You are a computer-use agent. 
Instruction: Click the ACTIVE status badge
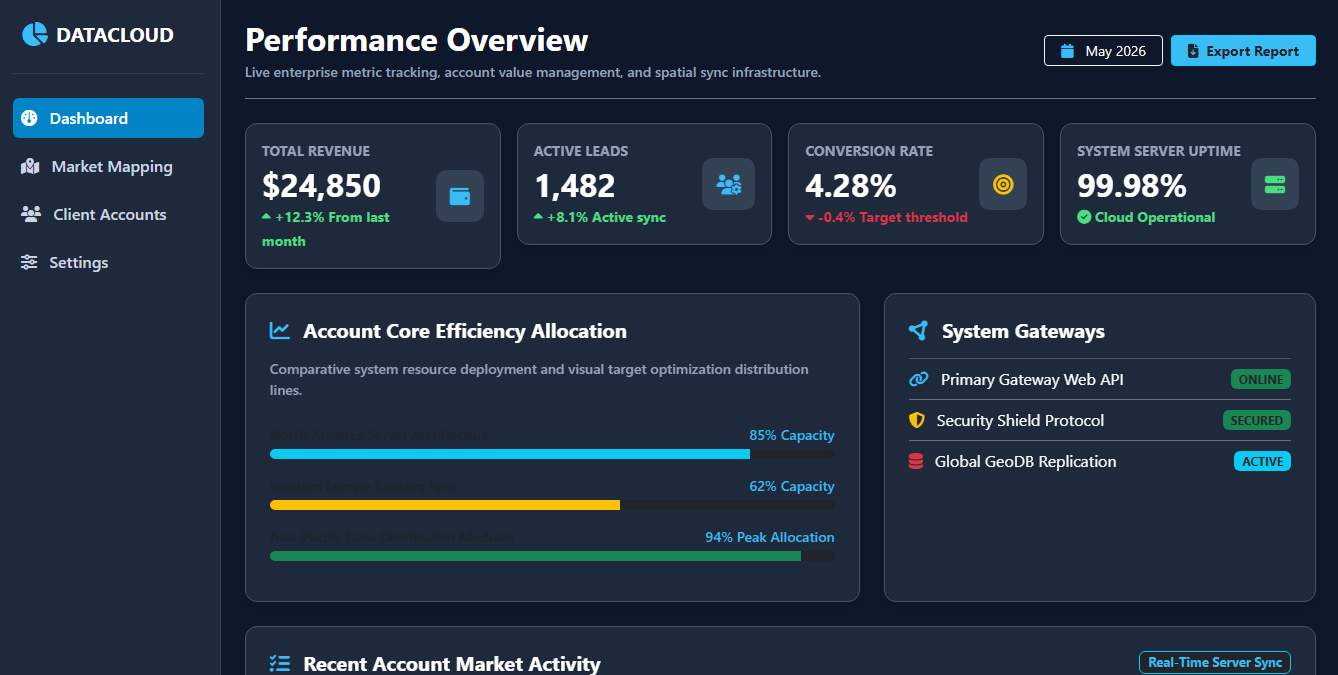[1262, 461]
